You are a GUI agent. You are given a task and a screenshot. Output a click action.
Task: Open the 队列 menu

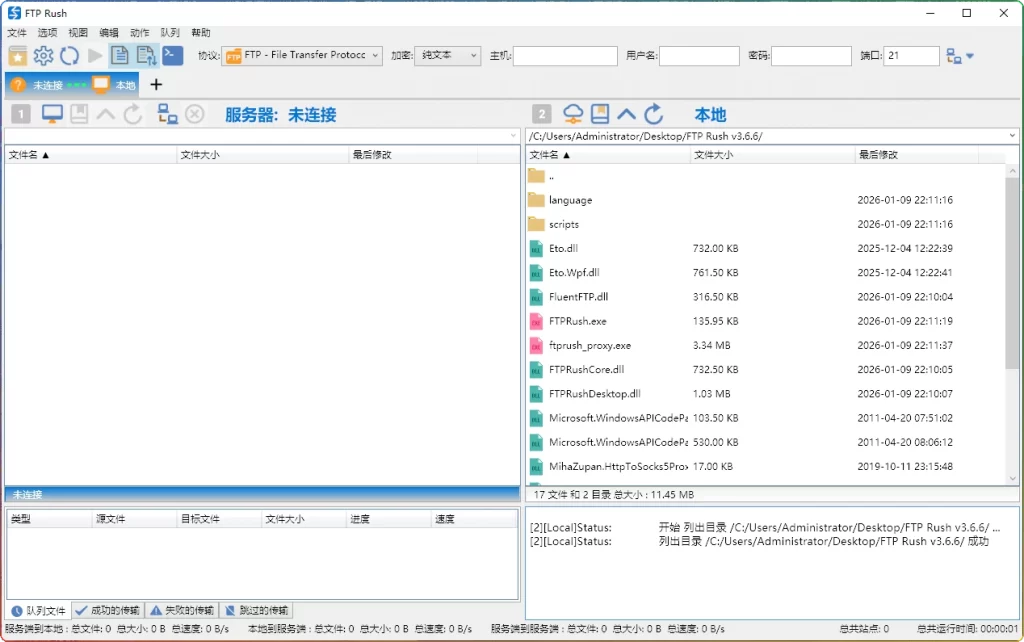168,31
